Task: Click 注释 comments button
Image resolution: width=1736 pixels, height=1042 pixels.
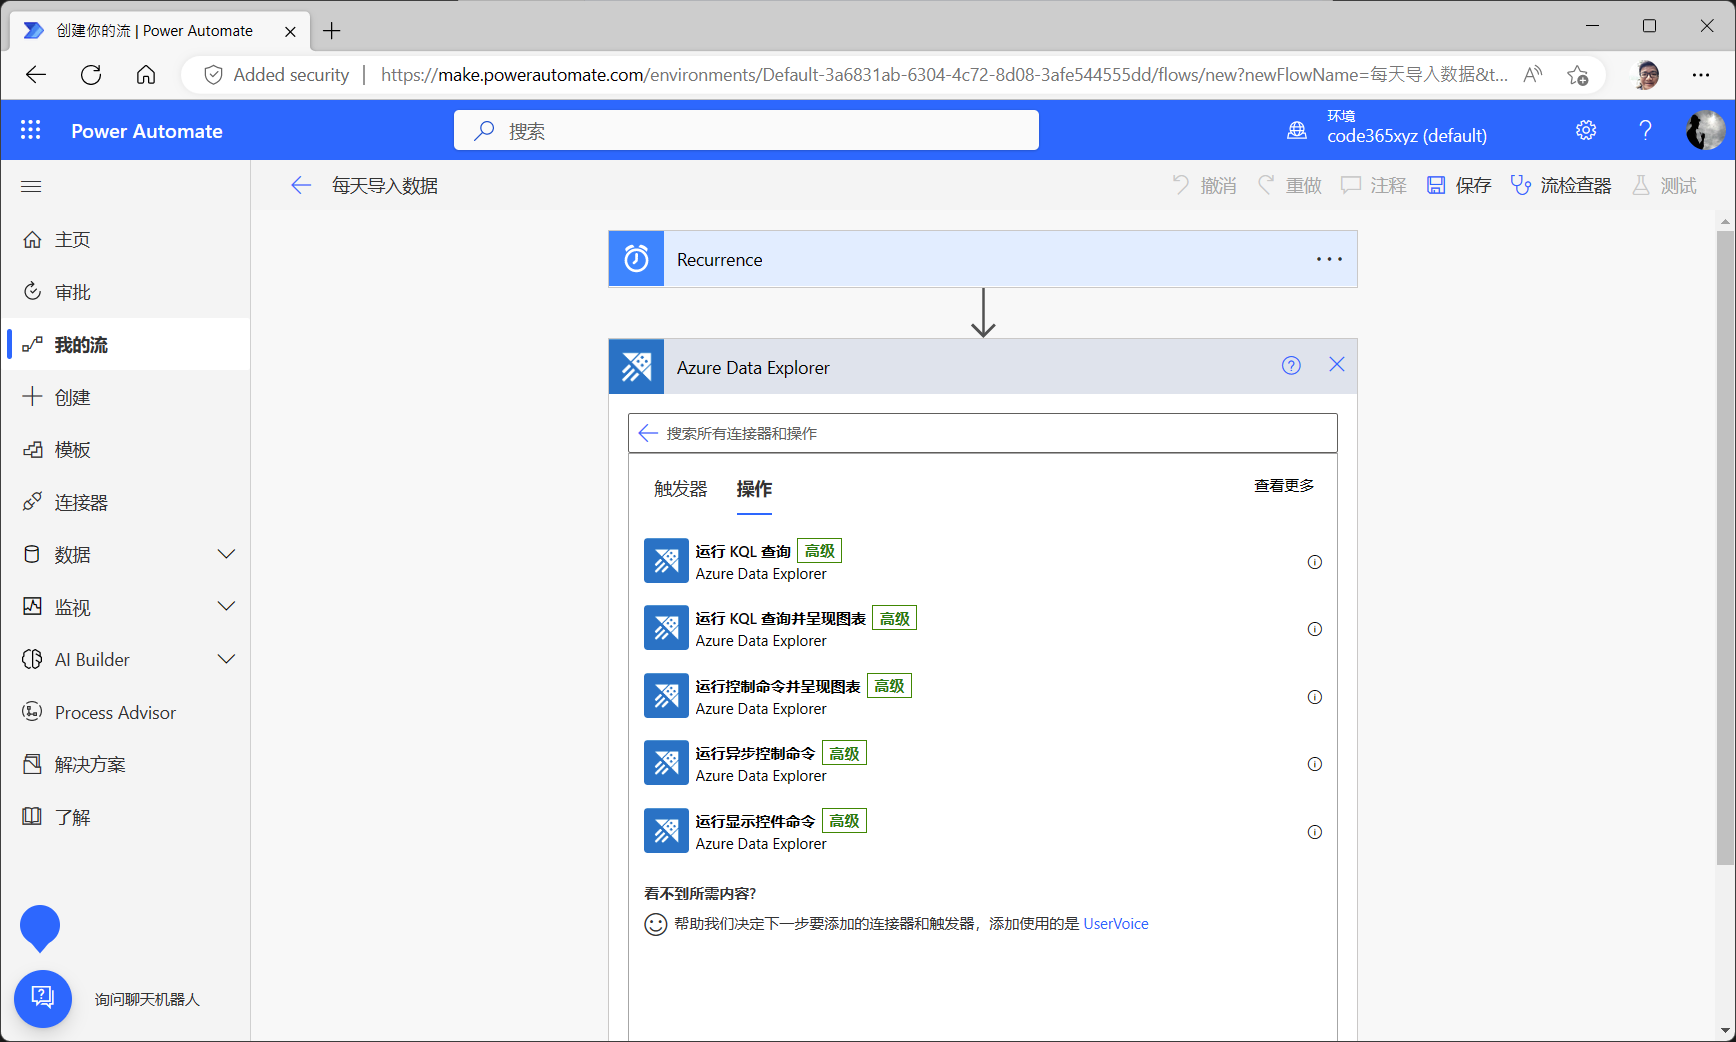Action: [1374, 185]
